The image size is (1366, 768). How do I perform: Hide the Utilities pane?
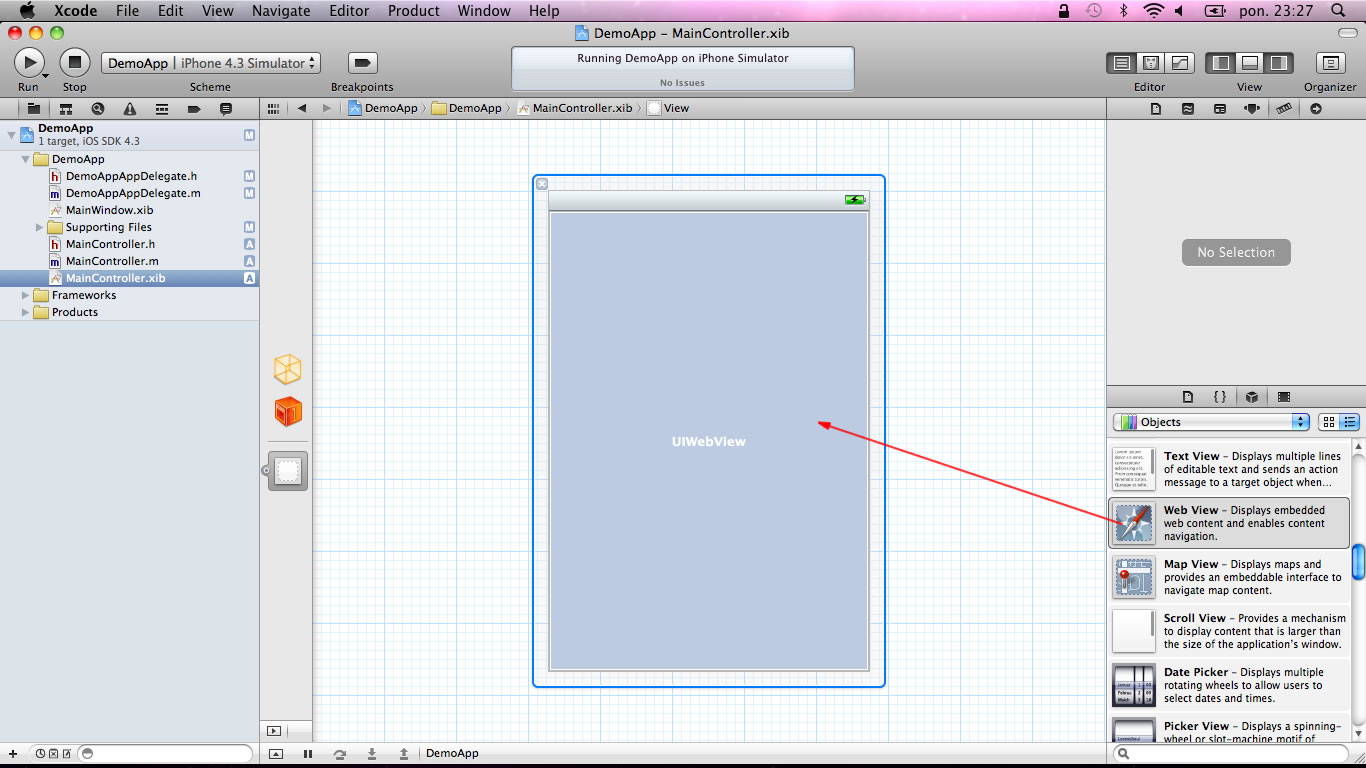click(1278, 63)
